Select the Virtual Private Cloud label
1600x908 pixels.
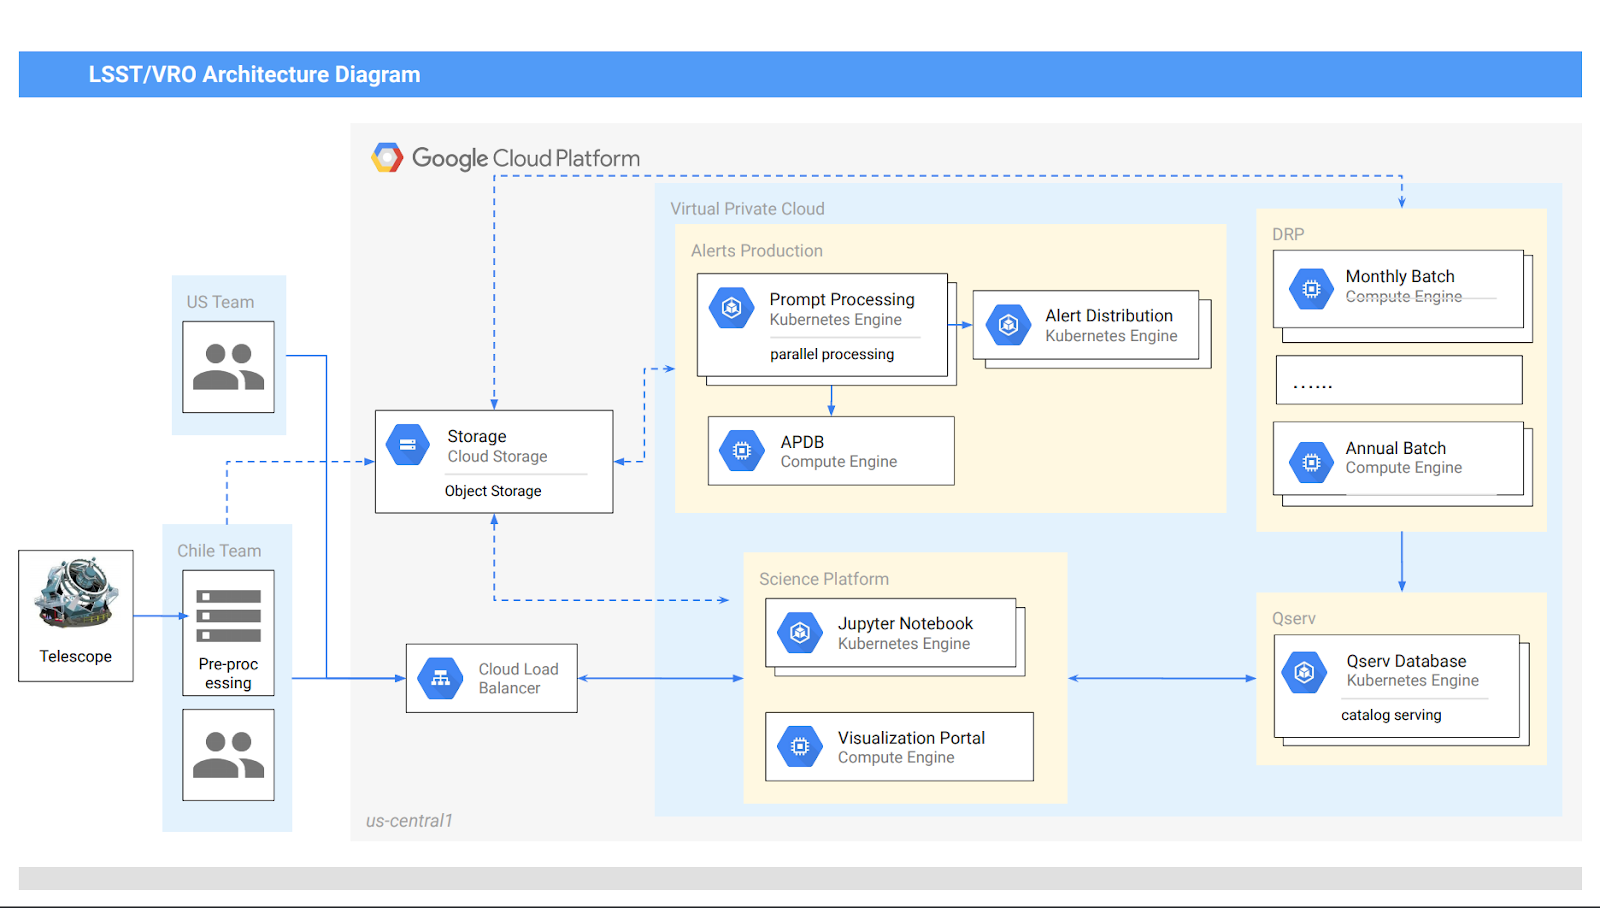(747, 209)
